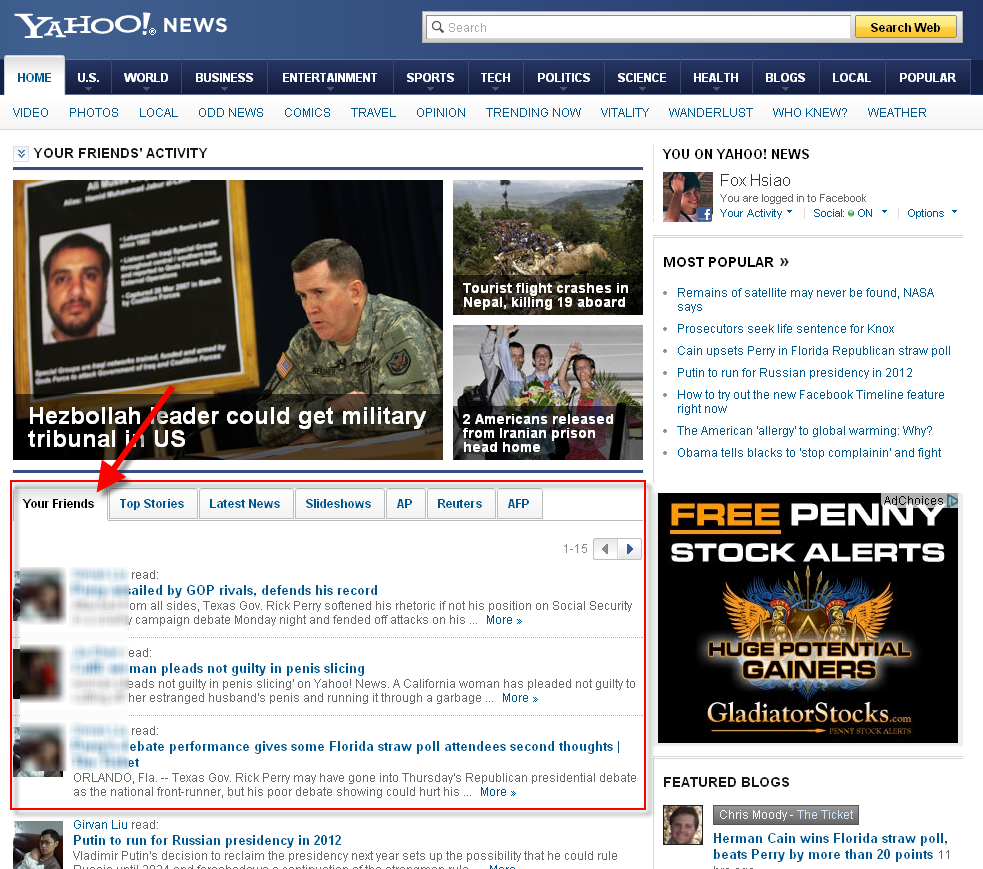The height and width of the screenshot is (869, 983).
Task: Expand the Options dropdown menu
Action: click(932, 213)
